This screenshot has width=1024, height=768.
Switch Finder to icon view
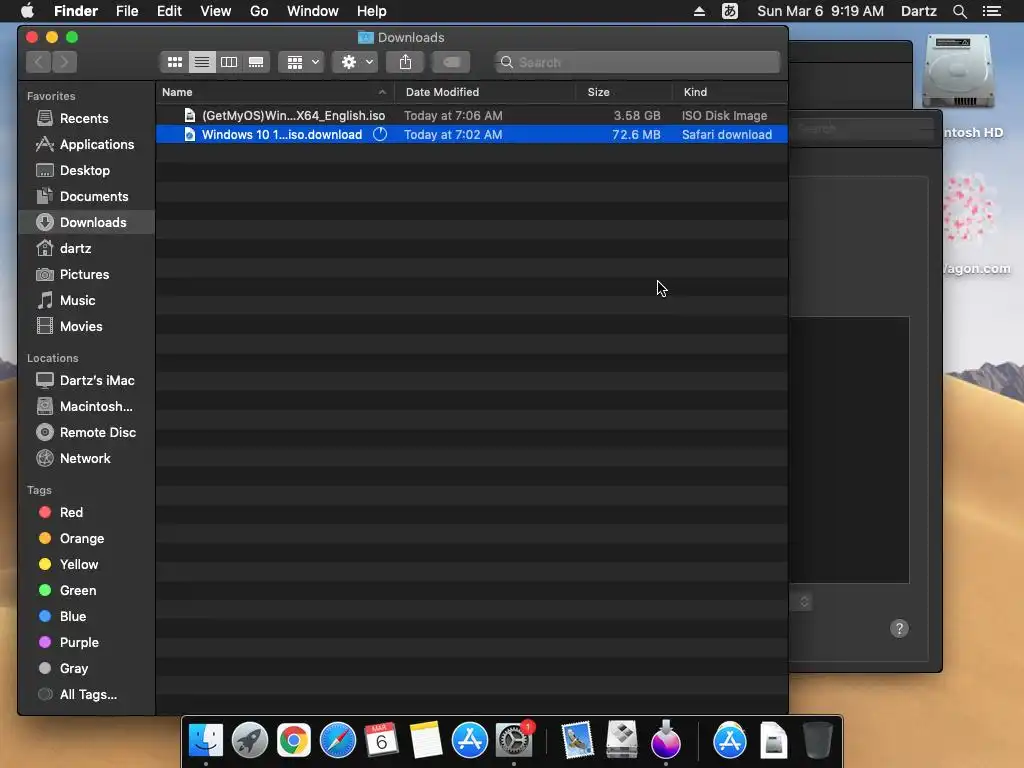[x=174, y=62]
